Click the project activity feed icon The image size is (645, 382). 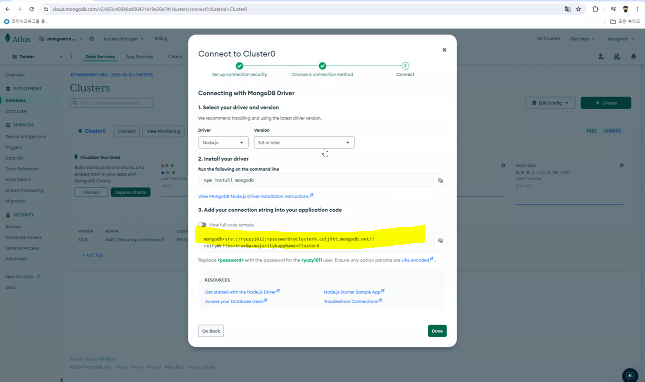(617, 57)
